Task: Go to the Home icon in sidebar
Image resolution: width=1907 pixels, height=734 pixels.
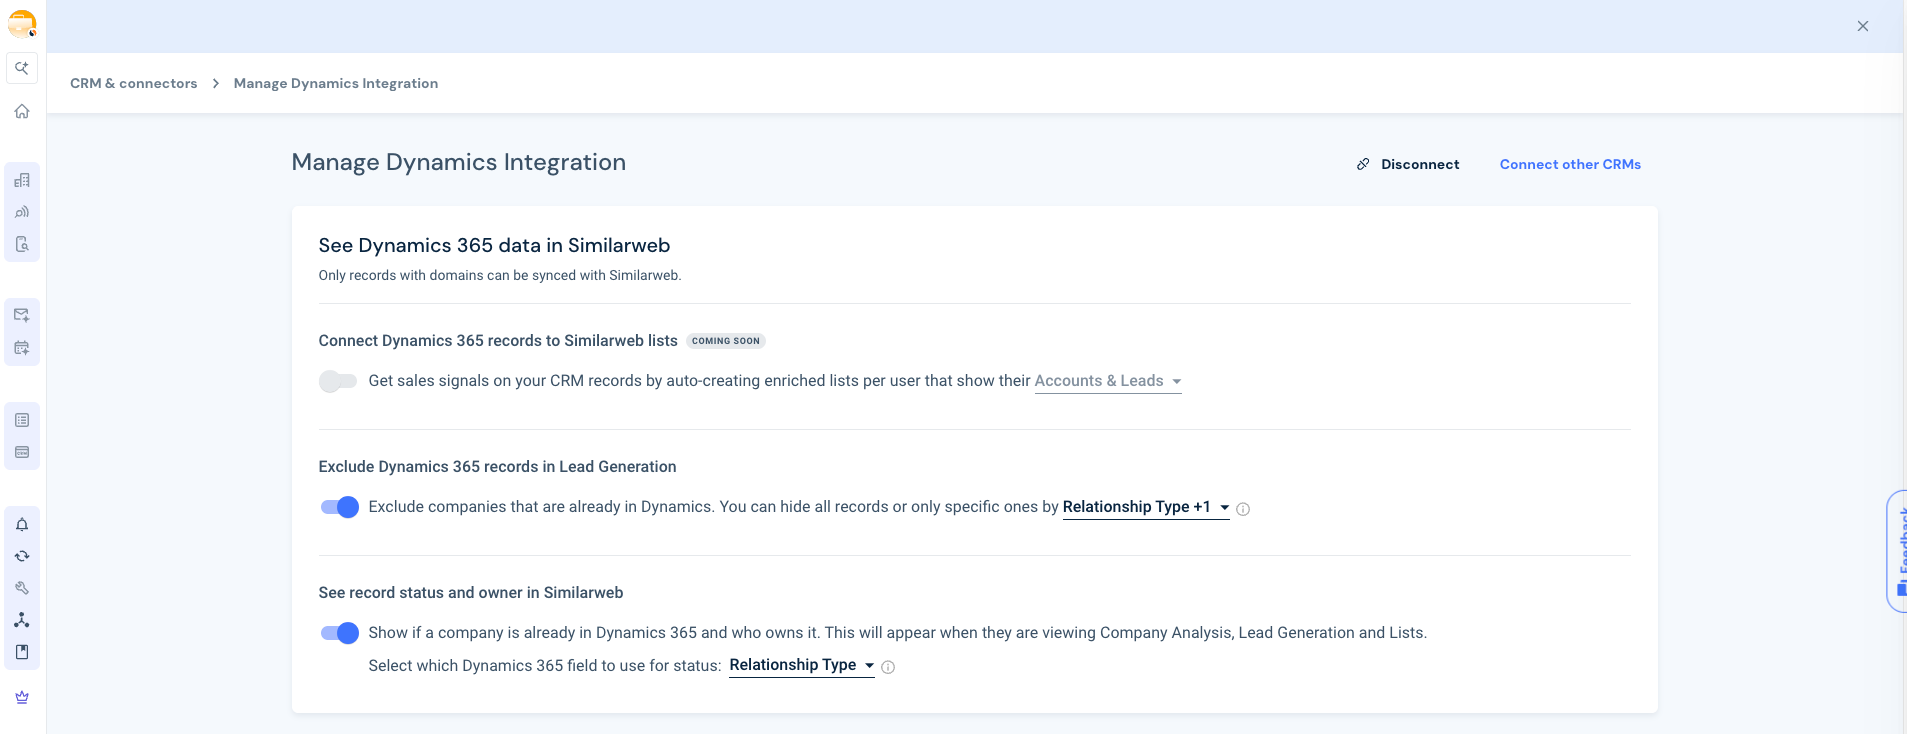Action: click(22, 111)
